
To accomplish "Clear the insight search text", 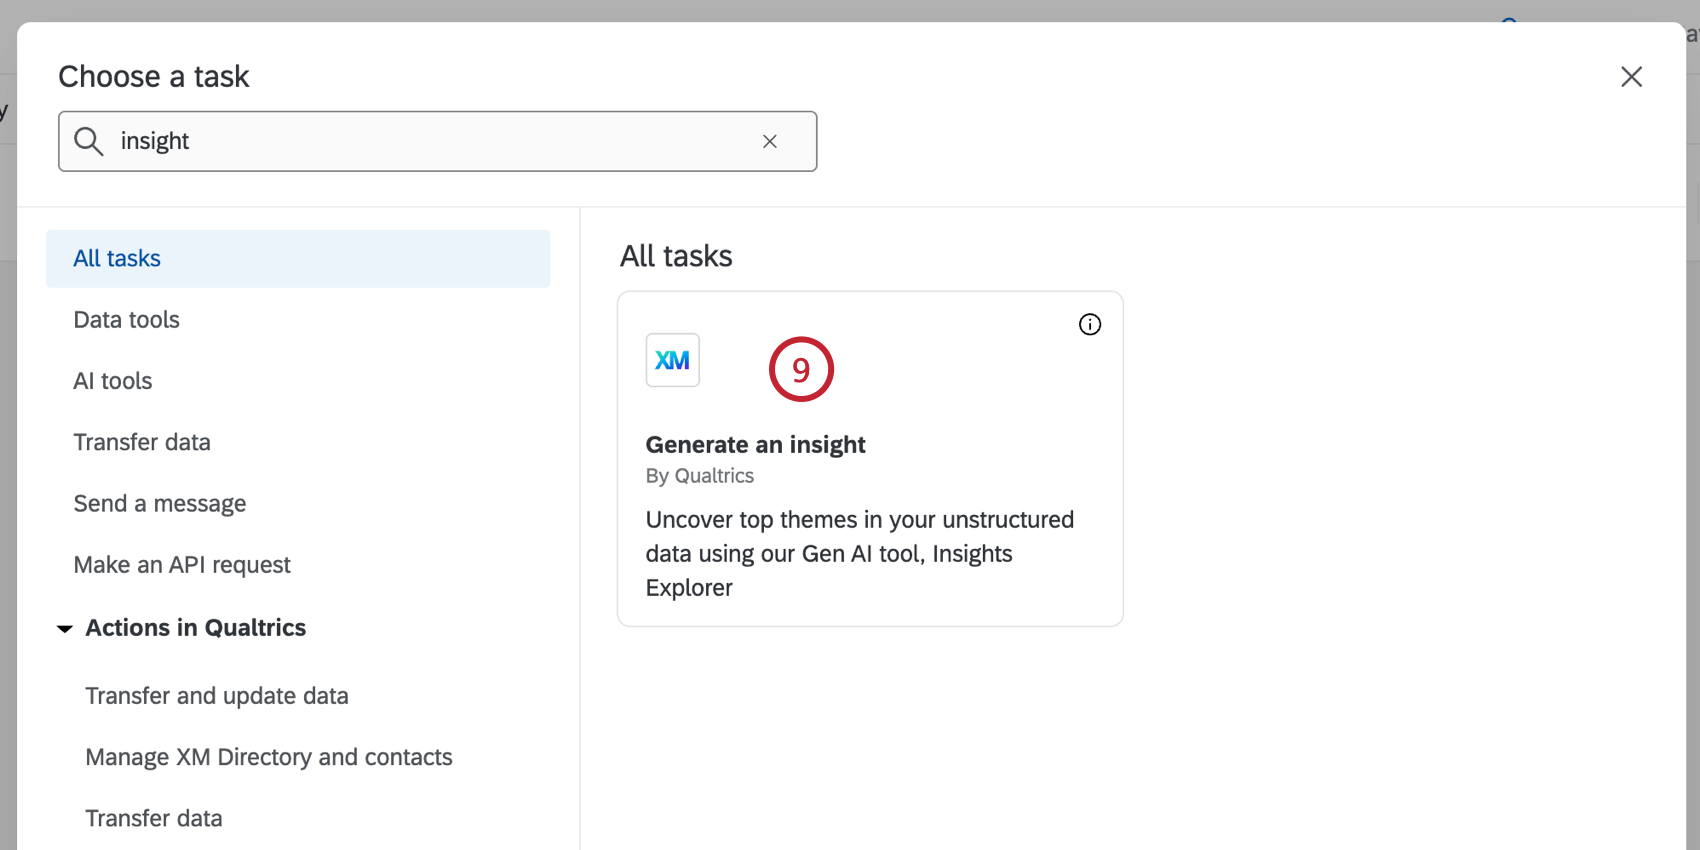I will click(770, 141).
